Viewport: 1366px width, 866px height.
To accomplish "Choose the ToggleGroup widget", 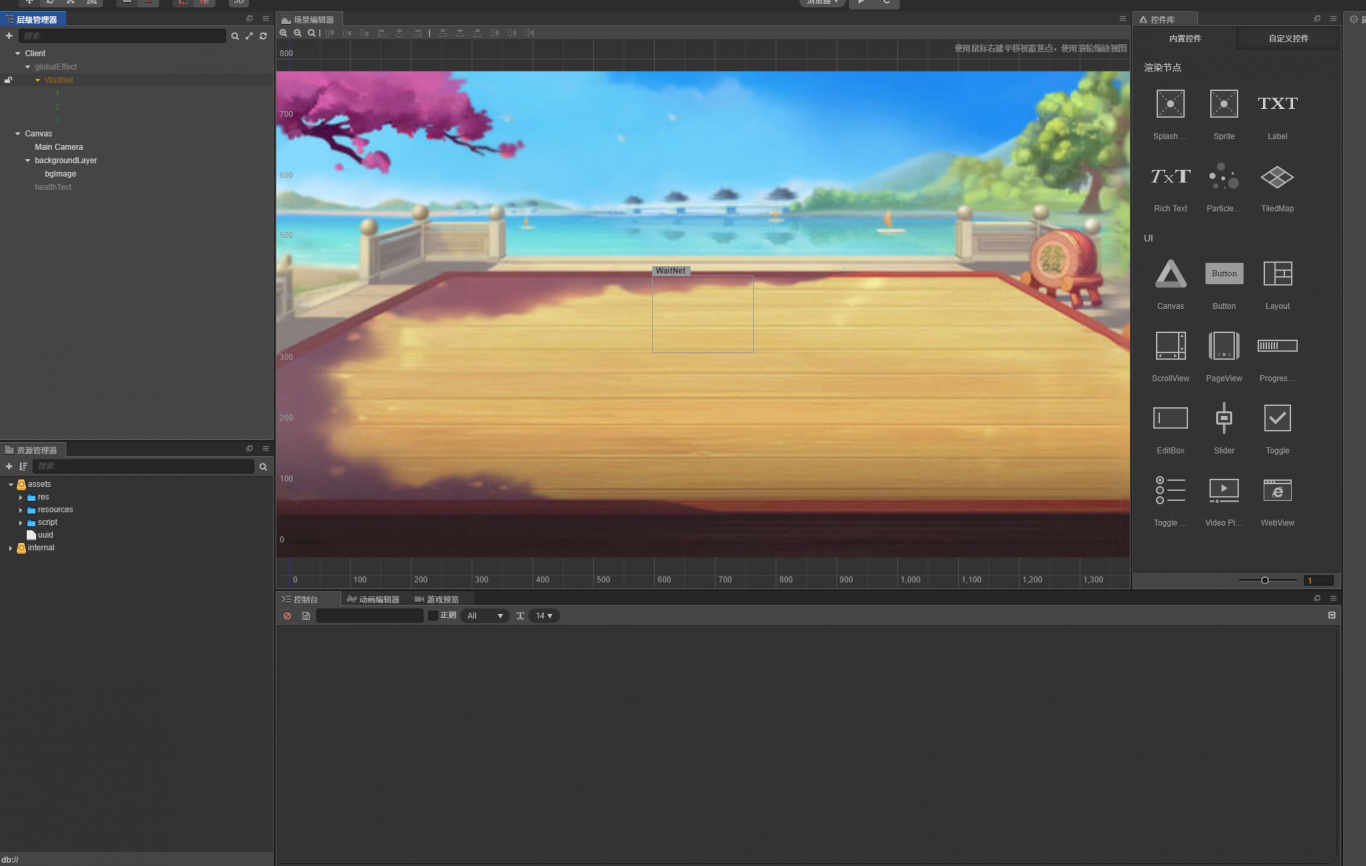I will (1170, 490).
